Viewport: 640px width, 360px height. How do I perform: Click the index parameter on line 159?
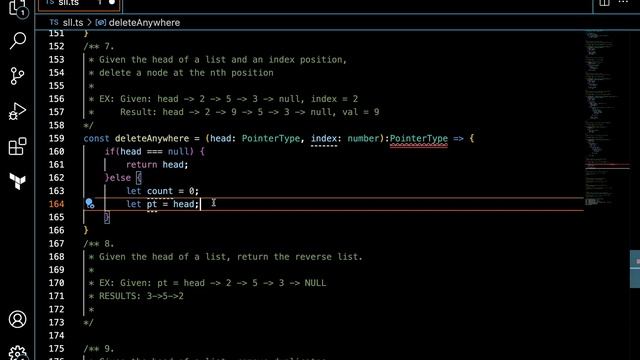[324, 138]
